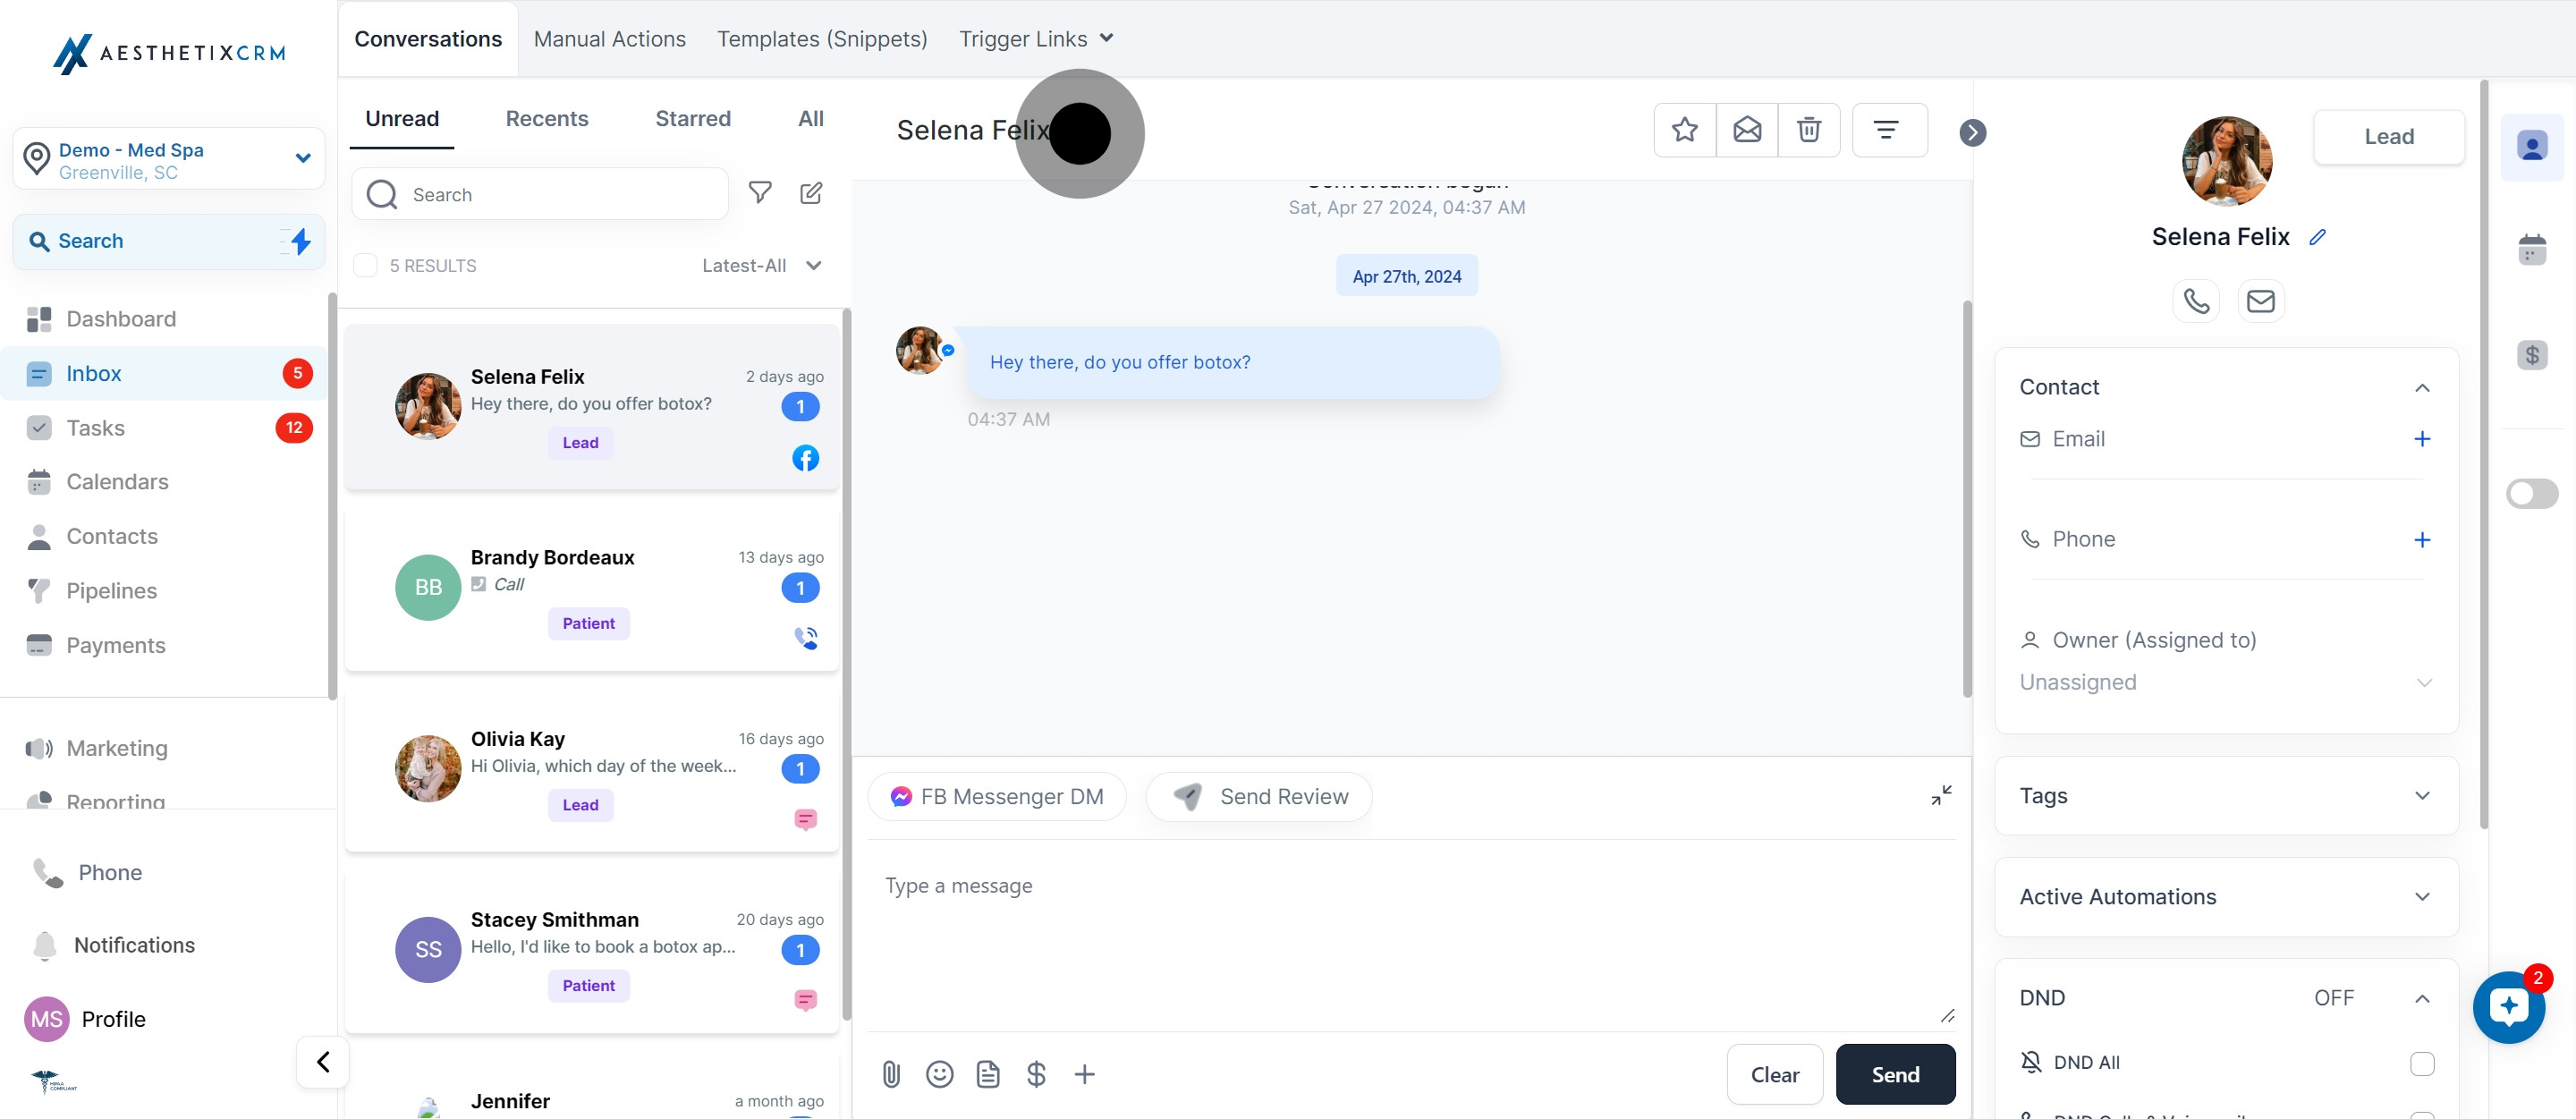2576x1119 pixels.
Task: Click the delete conversation trash icon
Action: (x=1809, y=130)
